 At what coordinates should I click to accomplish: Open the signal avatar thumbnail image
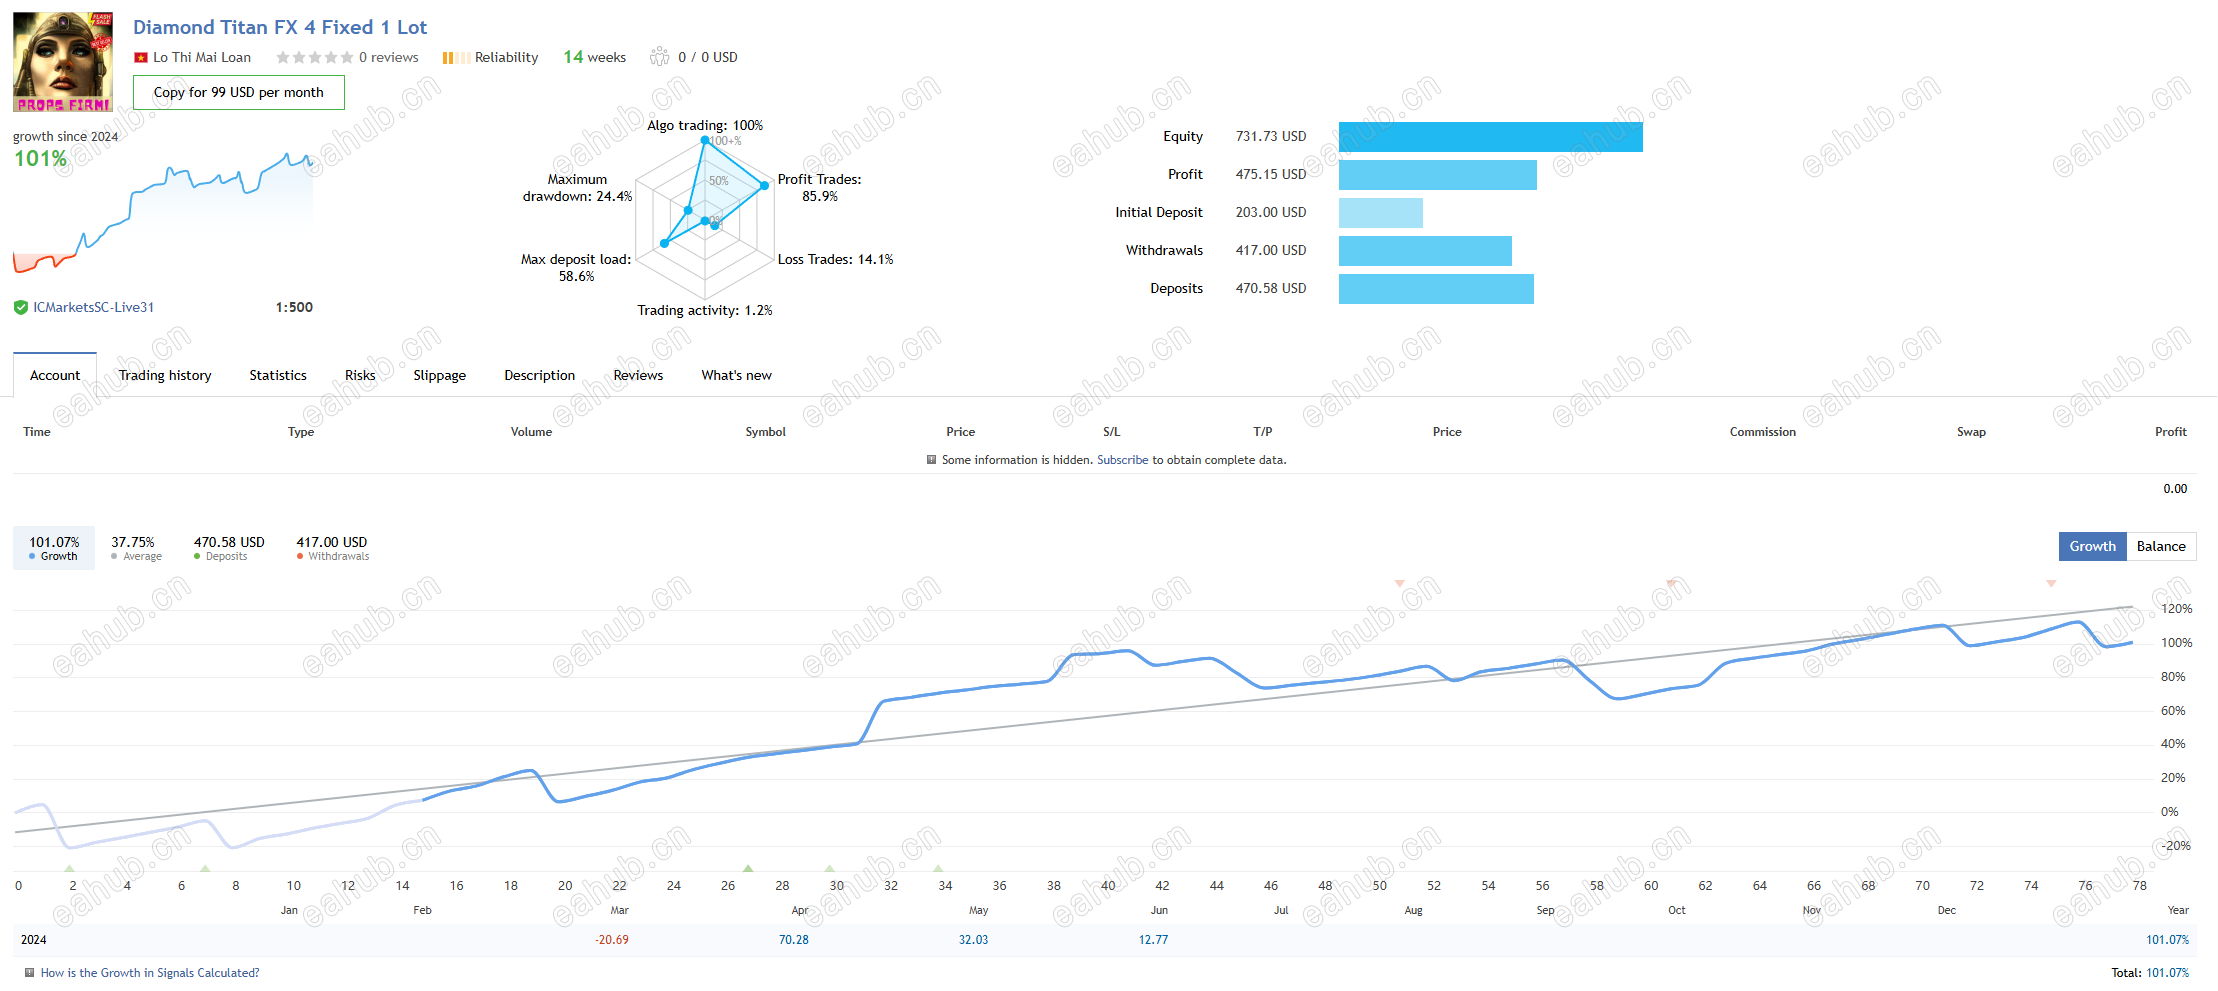coord(63,62)
